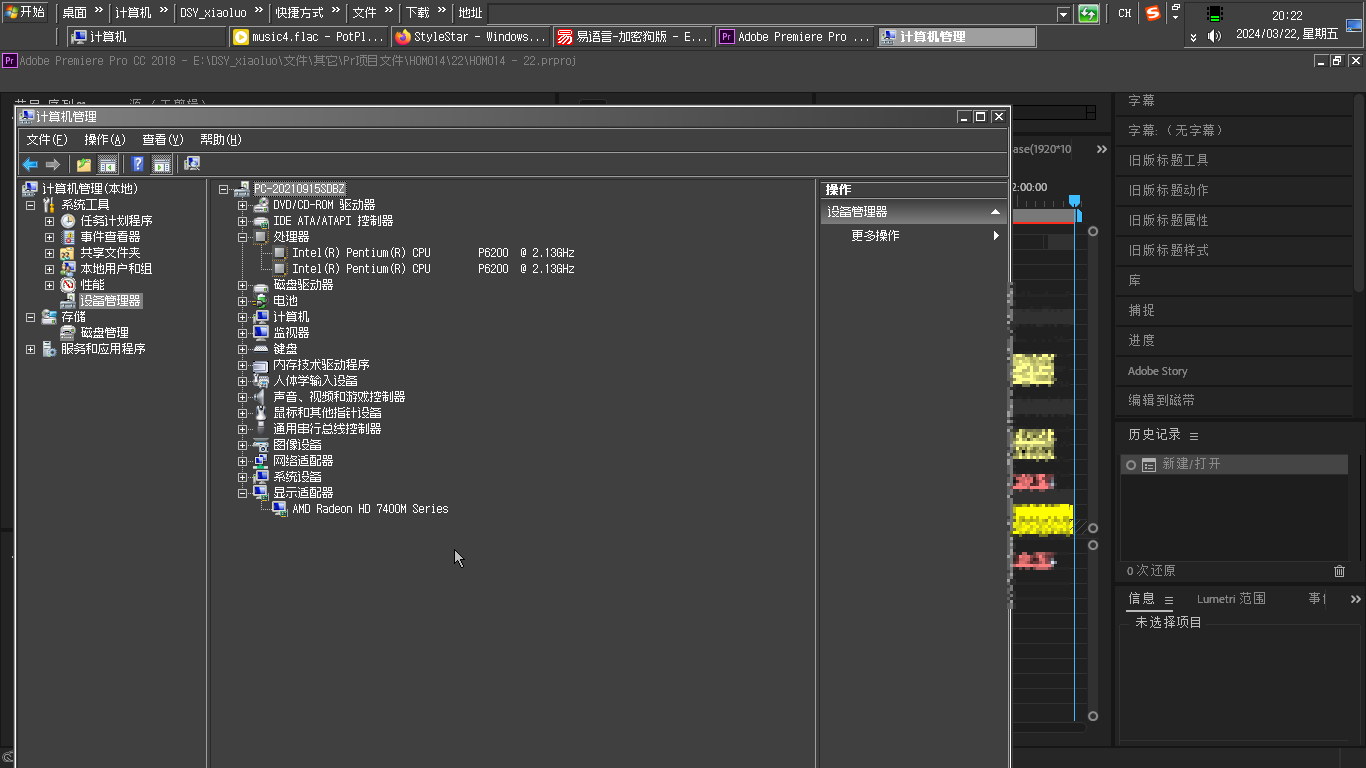Toggle the show/hide action pane toolbar icon
This screenshot has width=1366, height=768.
click(162, 164)
